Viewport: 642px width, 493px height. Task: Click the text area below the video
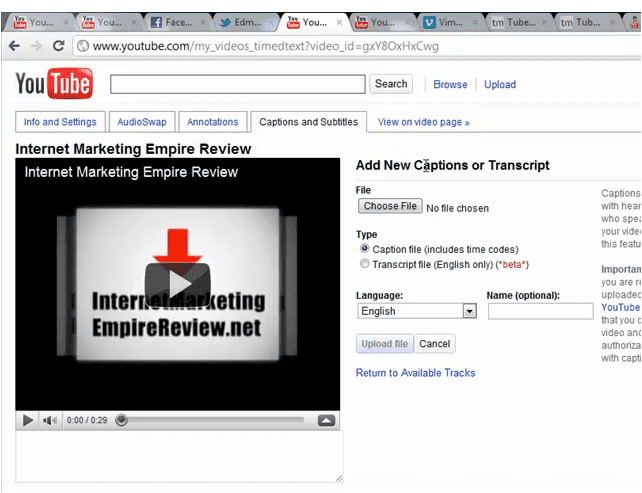[x=179, y=457]
